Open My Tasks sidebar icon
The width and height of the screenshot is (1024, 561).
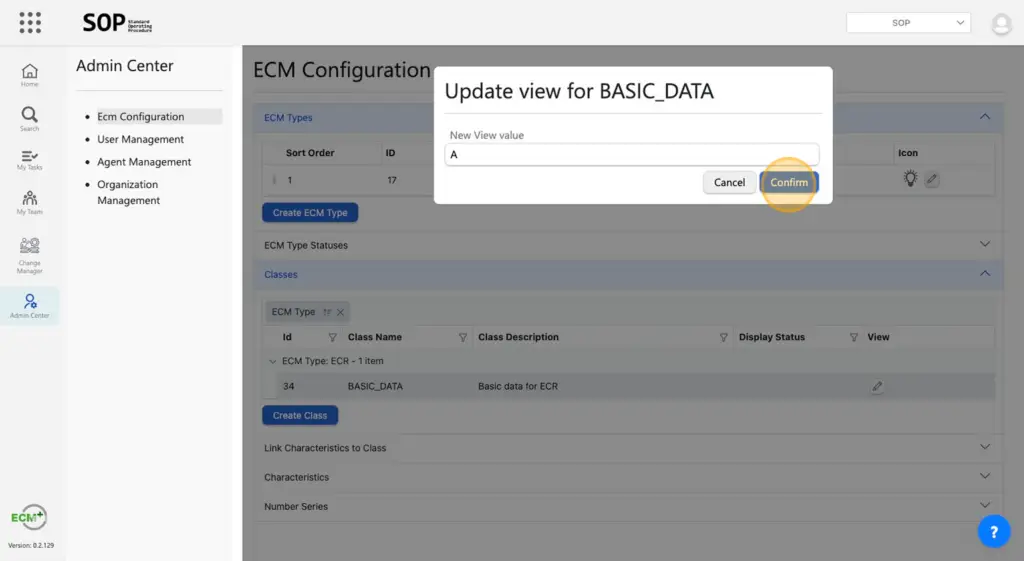[30, 160]
